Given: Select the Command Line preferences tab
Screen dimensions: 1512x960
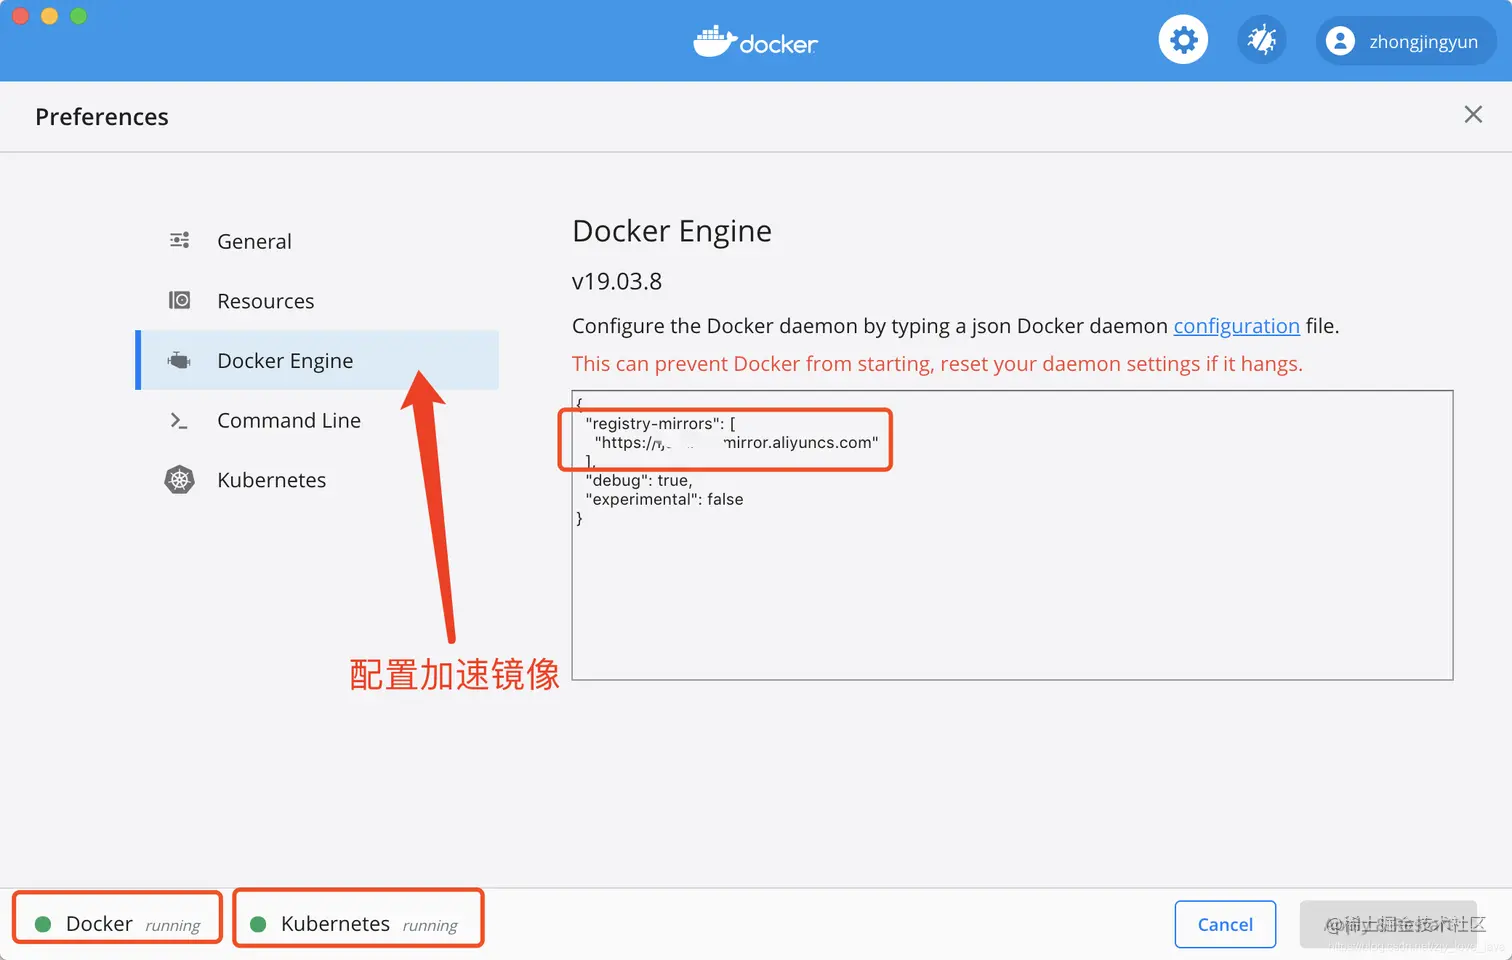Looking at the screenshot, I should point(317,420).
